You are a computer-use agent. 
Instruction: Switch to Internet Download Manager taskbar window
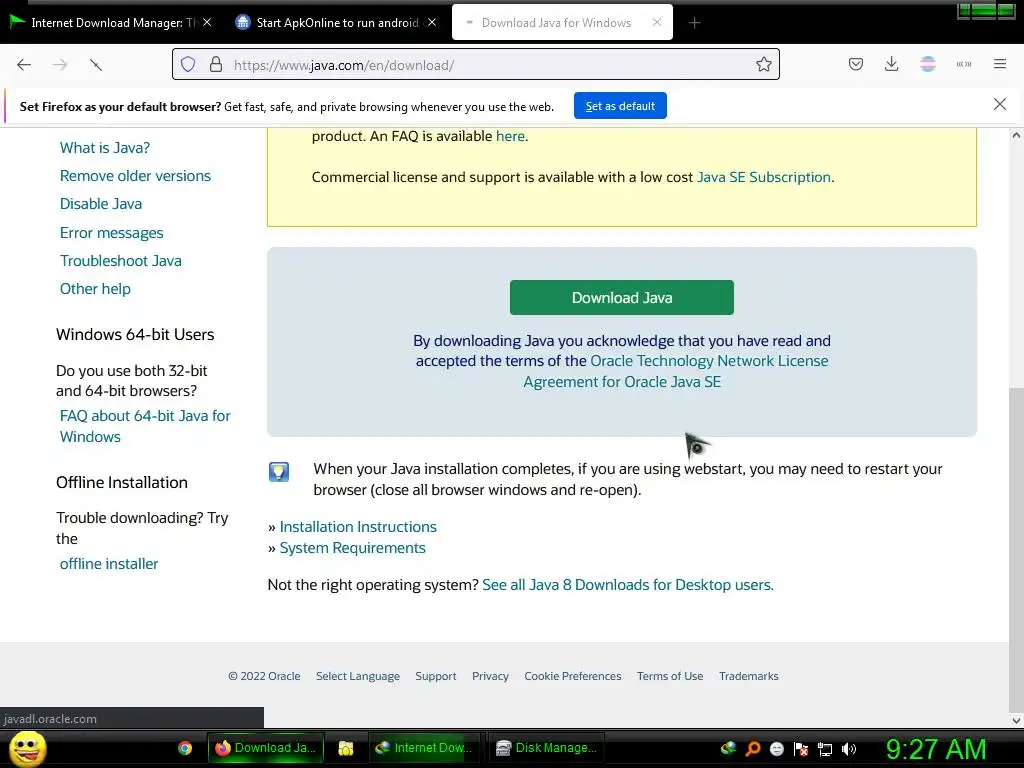424,748
